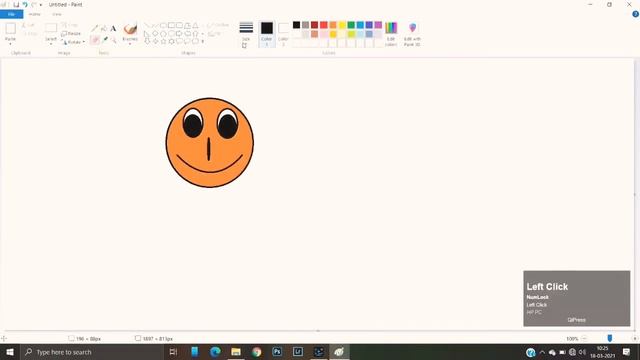This screenshot has width=640, height=360.
Task: Select the Color picker eyedropper tool
Action: coord(104,40)
